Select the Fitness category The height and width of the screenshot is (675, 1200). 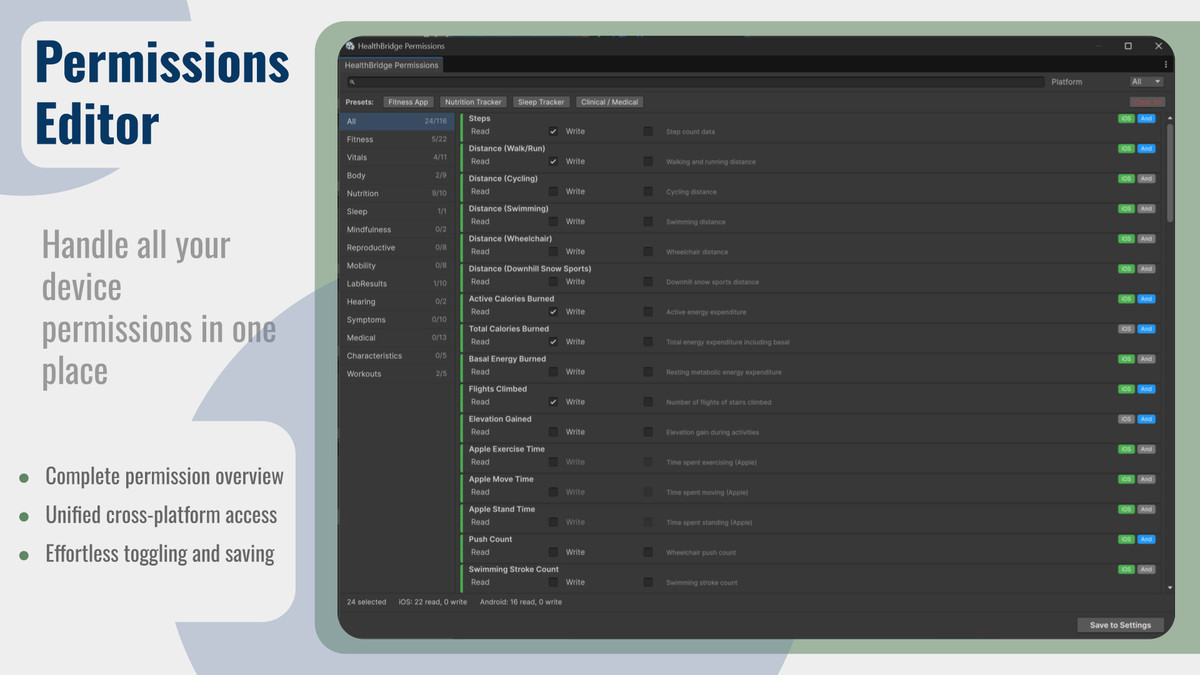[397, 139]
